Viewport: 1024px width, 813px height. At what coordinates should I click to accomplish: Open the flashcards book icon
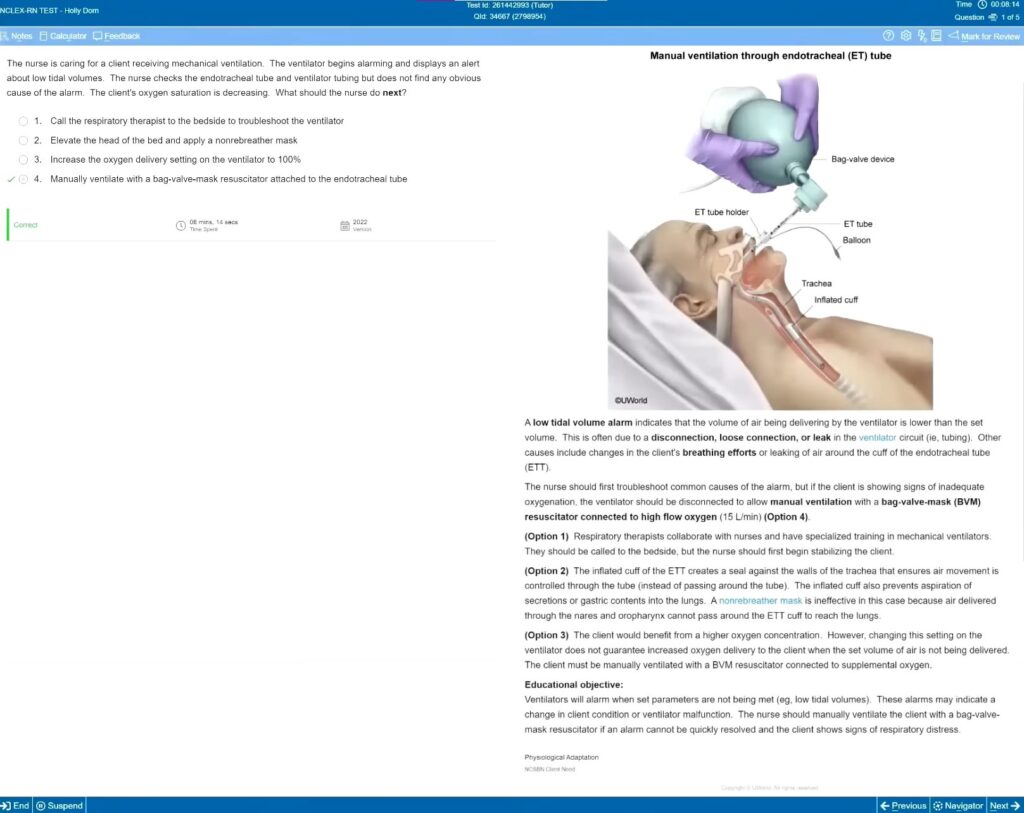pos(936,36)
